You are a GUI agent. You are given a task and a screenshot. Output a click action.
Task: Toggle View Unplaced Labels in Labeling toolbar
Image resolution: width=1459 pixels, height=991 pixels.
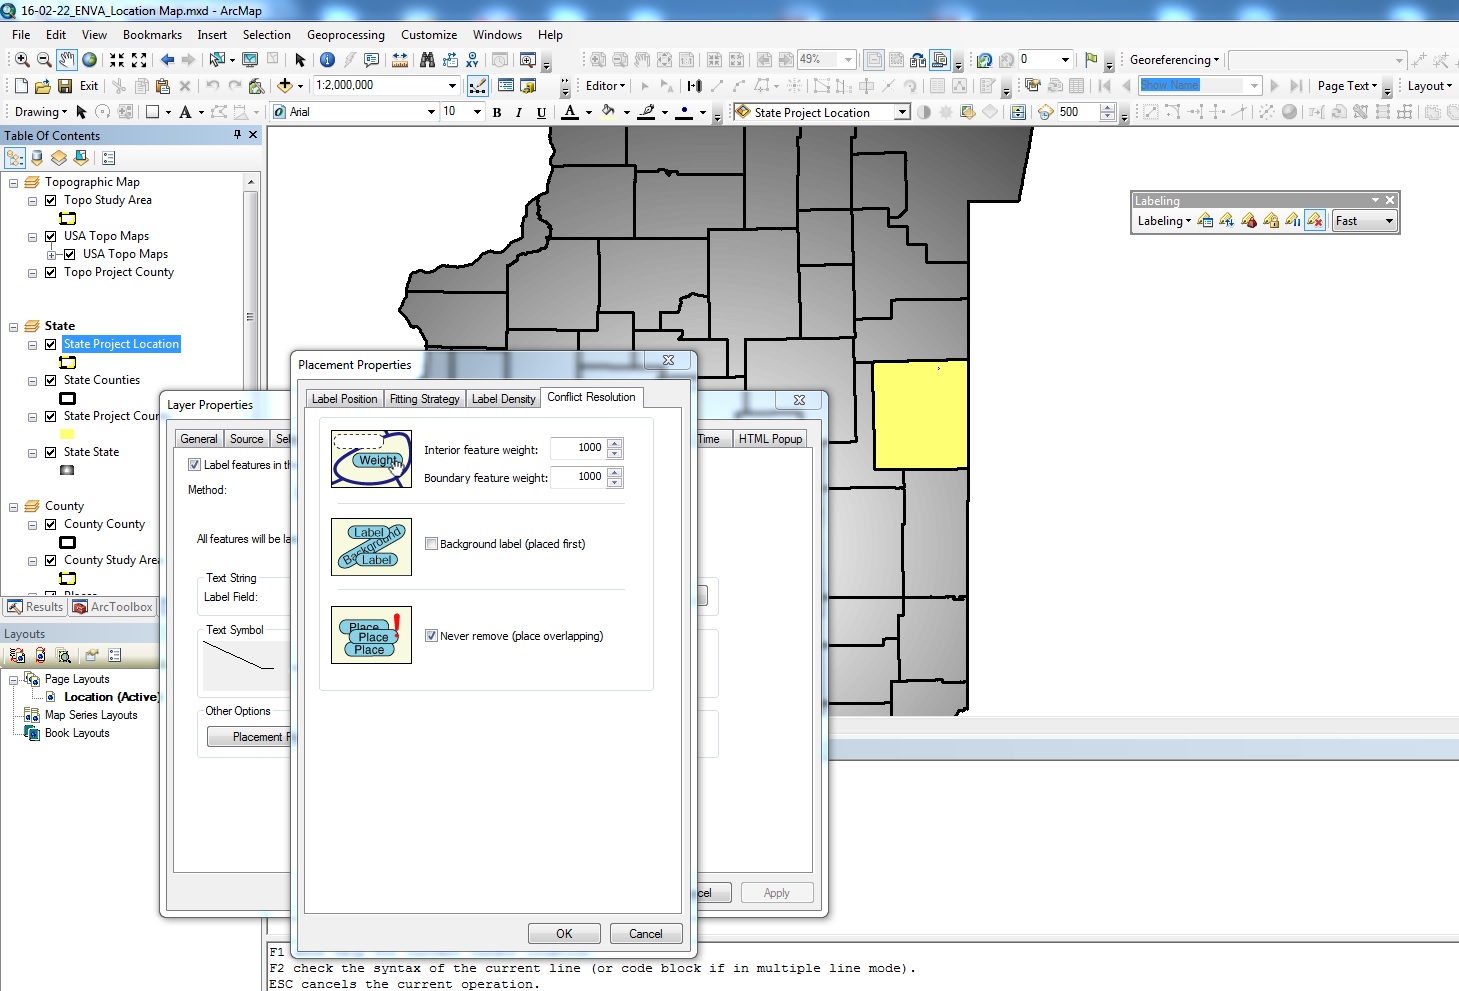1315,220
